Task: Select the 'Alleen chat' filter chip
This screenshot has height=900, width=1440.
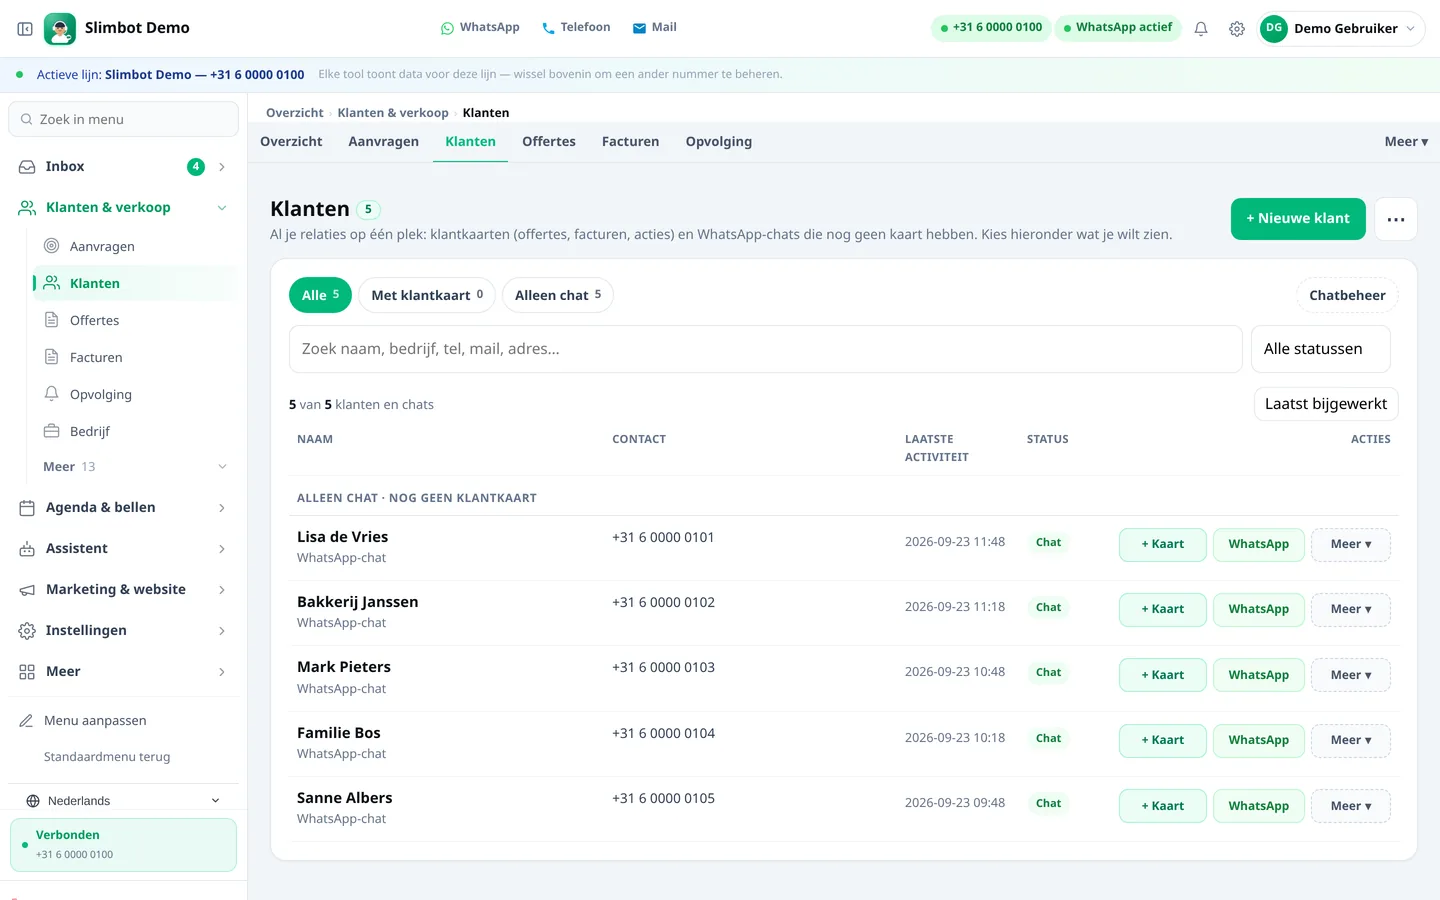Action: tap(558, 295)
